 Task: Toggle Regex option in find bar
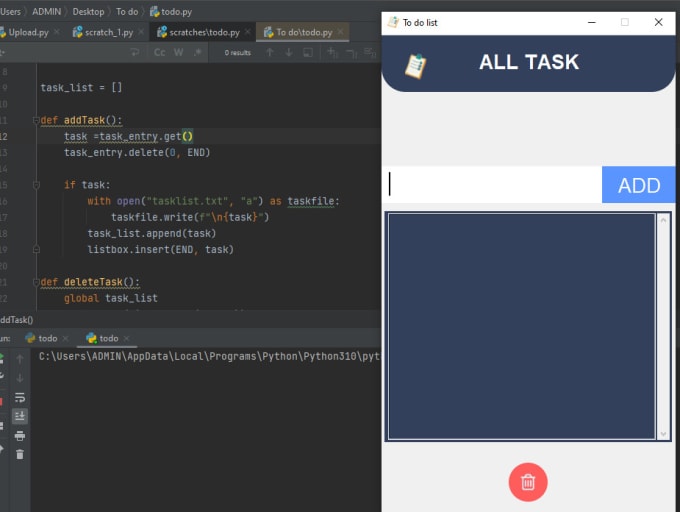tap(198, 52)
